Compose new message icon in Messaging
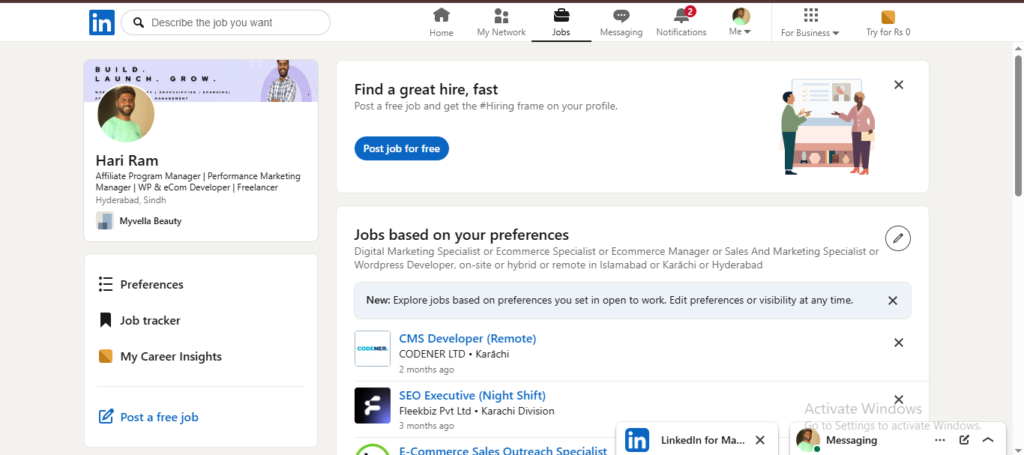1024x455 pixels. (x=965, y=440)
